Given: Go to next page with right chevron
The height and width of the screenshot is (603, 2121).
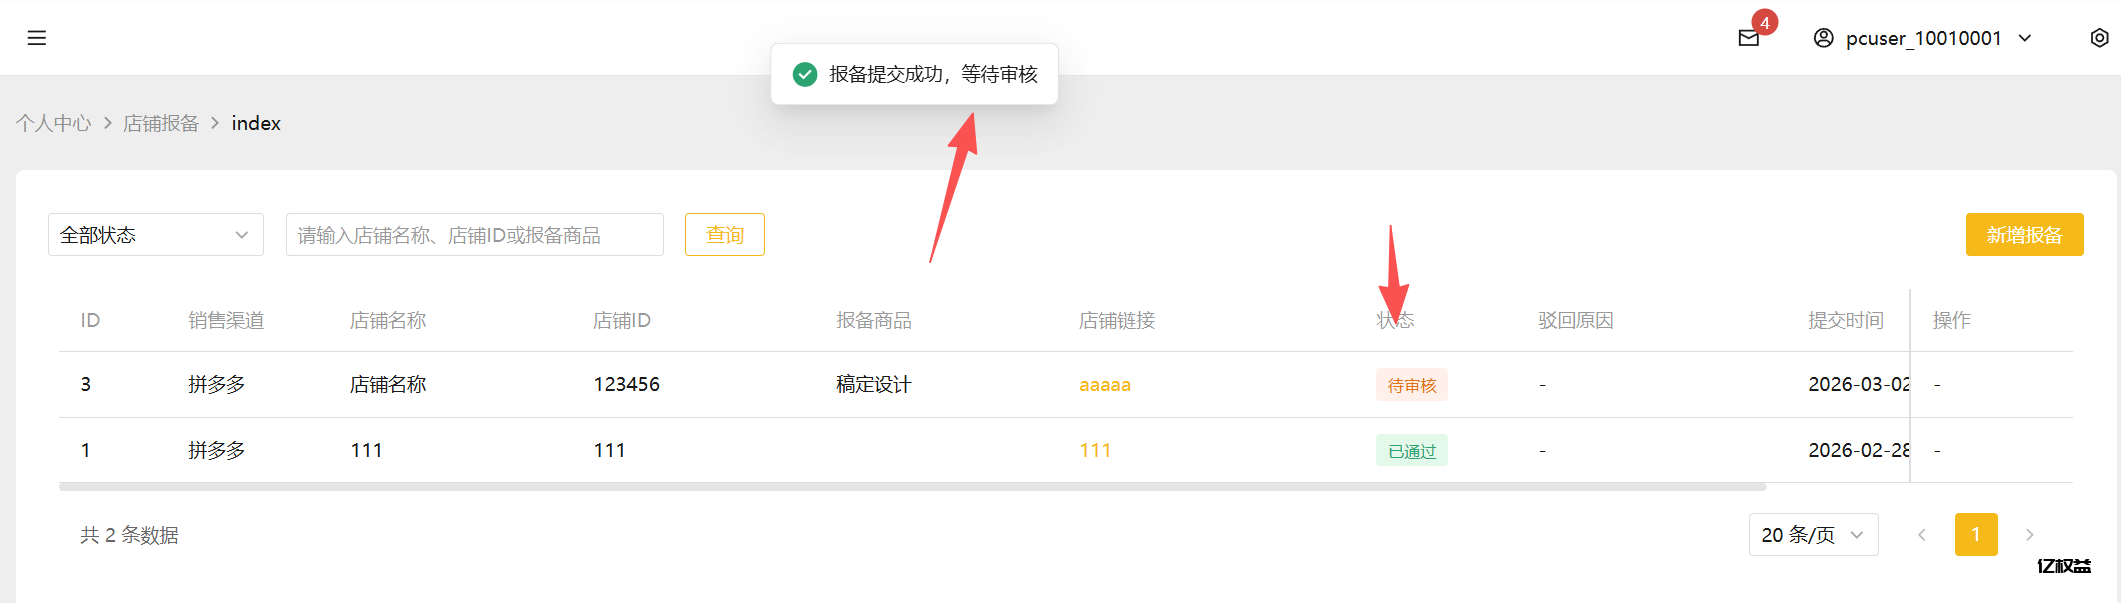Looking at the screenshot, I should [2030, 535].
